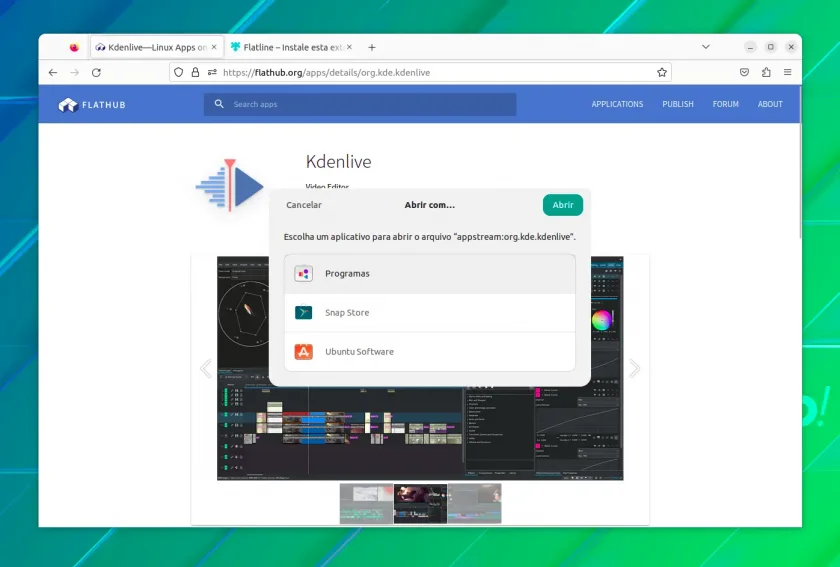Show the previous screenshot with left chevron
The height and width of the screenshot is (567, 840).
(206, 368)
